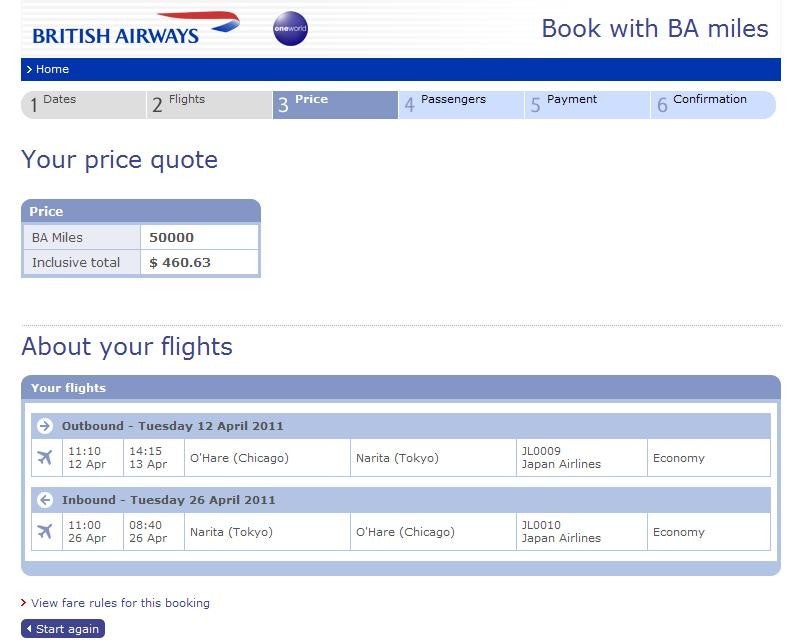Click the JL0009 Japan Airlines flight cell
Viewport: 797px width, 643px height.
[581, 457]
